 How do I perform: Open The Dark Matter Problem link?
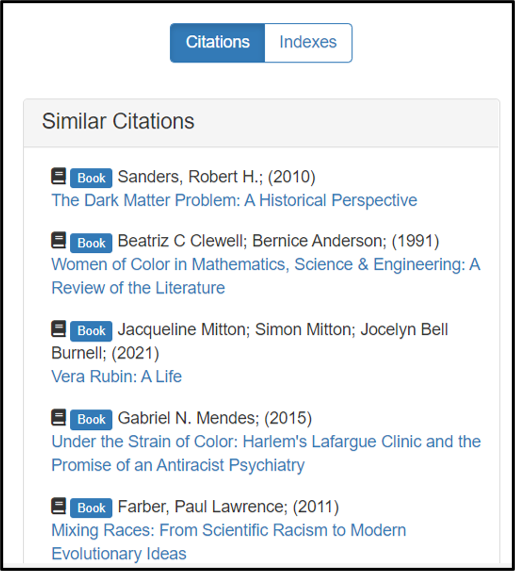[x=234, y=200]
